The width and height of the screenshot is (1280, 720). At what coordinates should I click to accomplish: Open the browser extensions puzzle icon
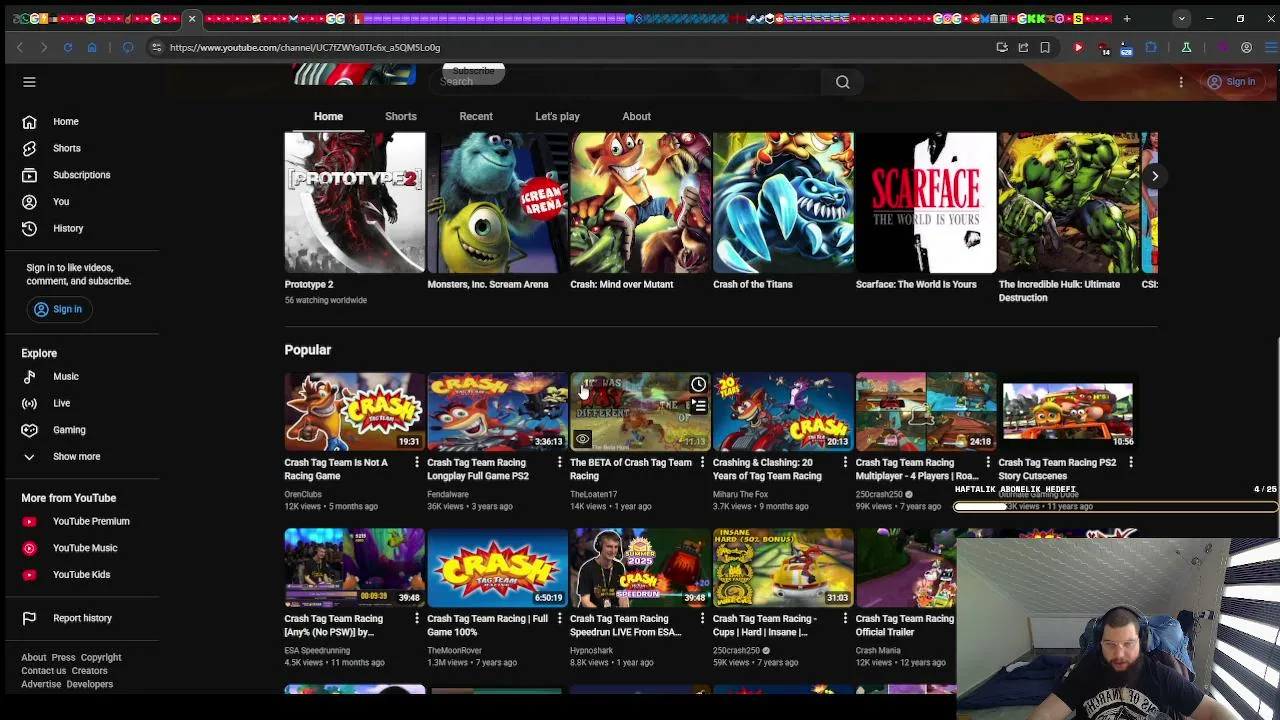click(x=1151, y=47)
